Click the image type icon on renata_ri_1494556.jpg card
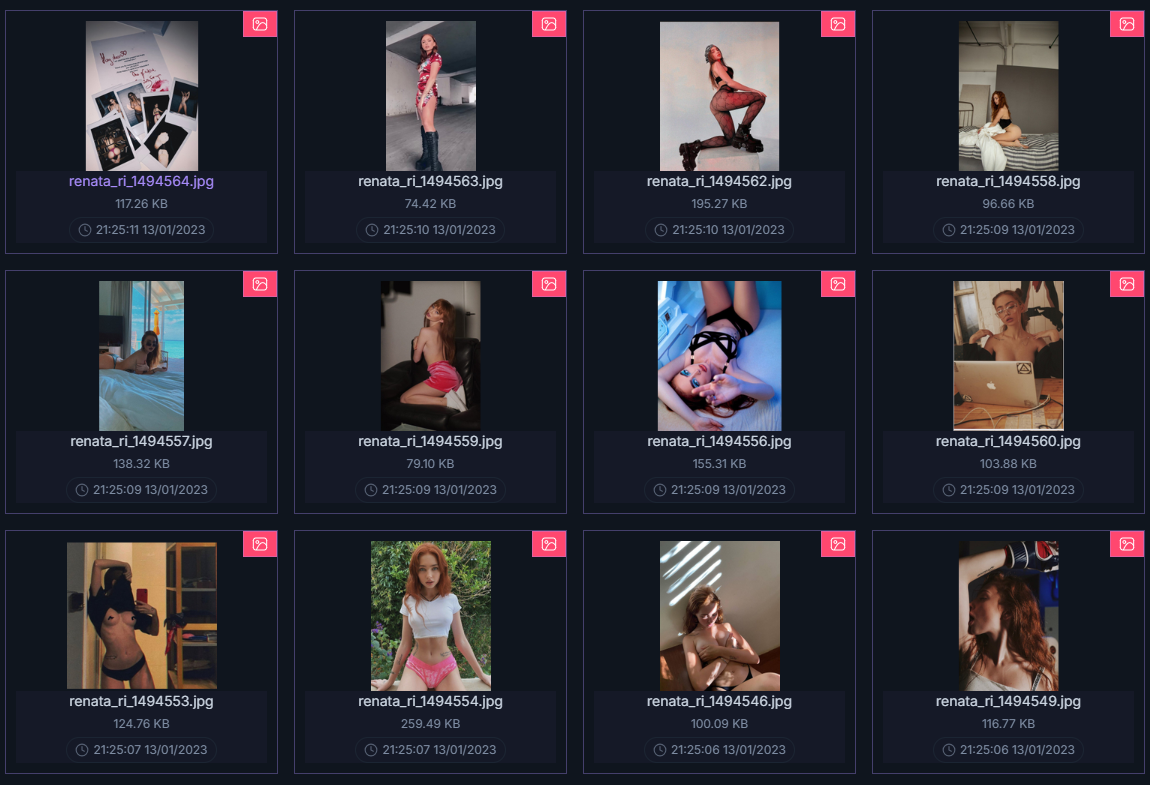Screen dimensions: 1150x785 coord(838,284)
